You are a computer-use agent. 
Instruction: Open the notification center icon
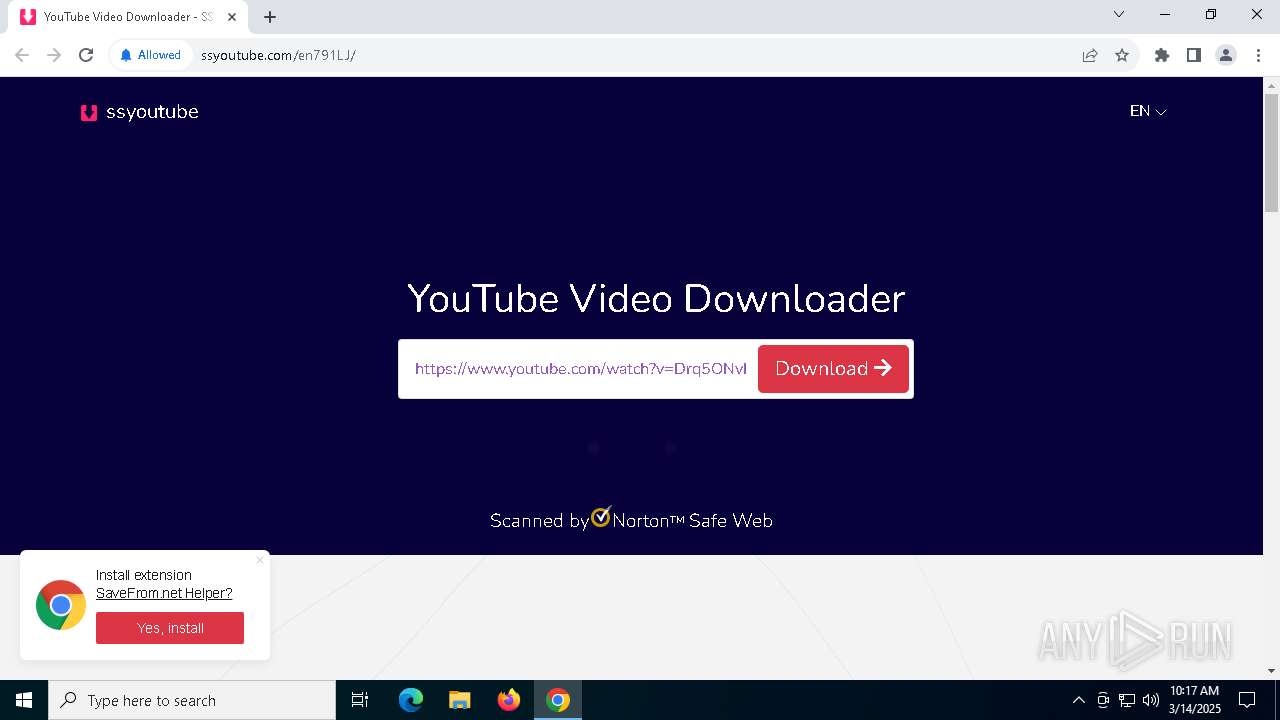1248,700
